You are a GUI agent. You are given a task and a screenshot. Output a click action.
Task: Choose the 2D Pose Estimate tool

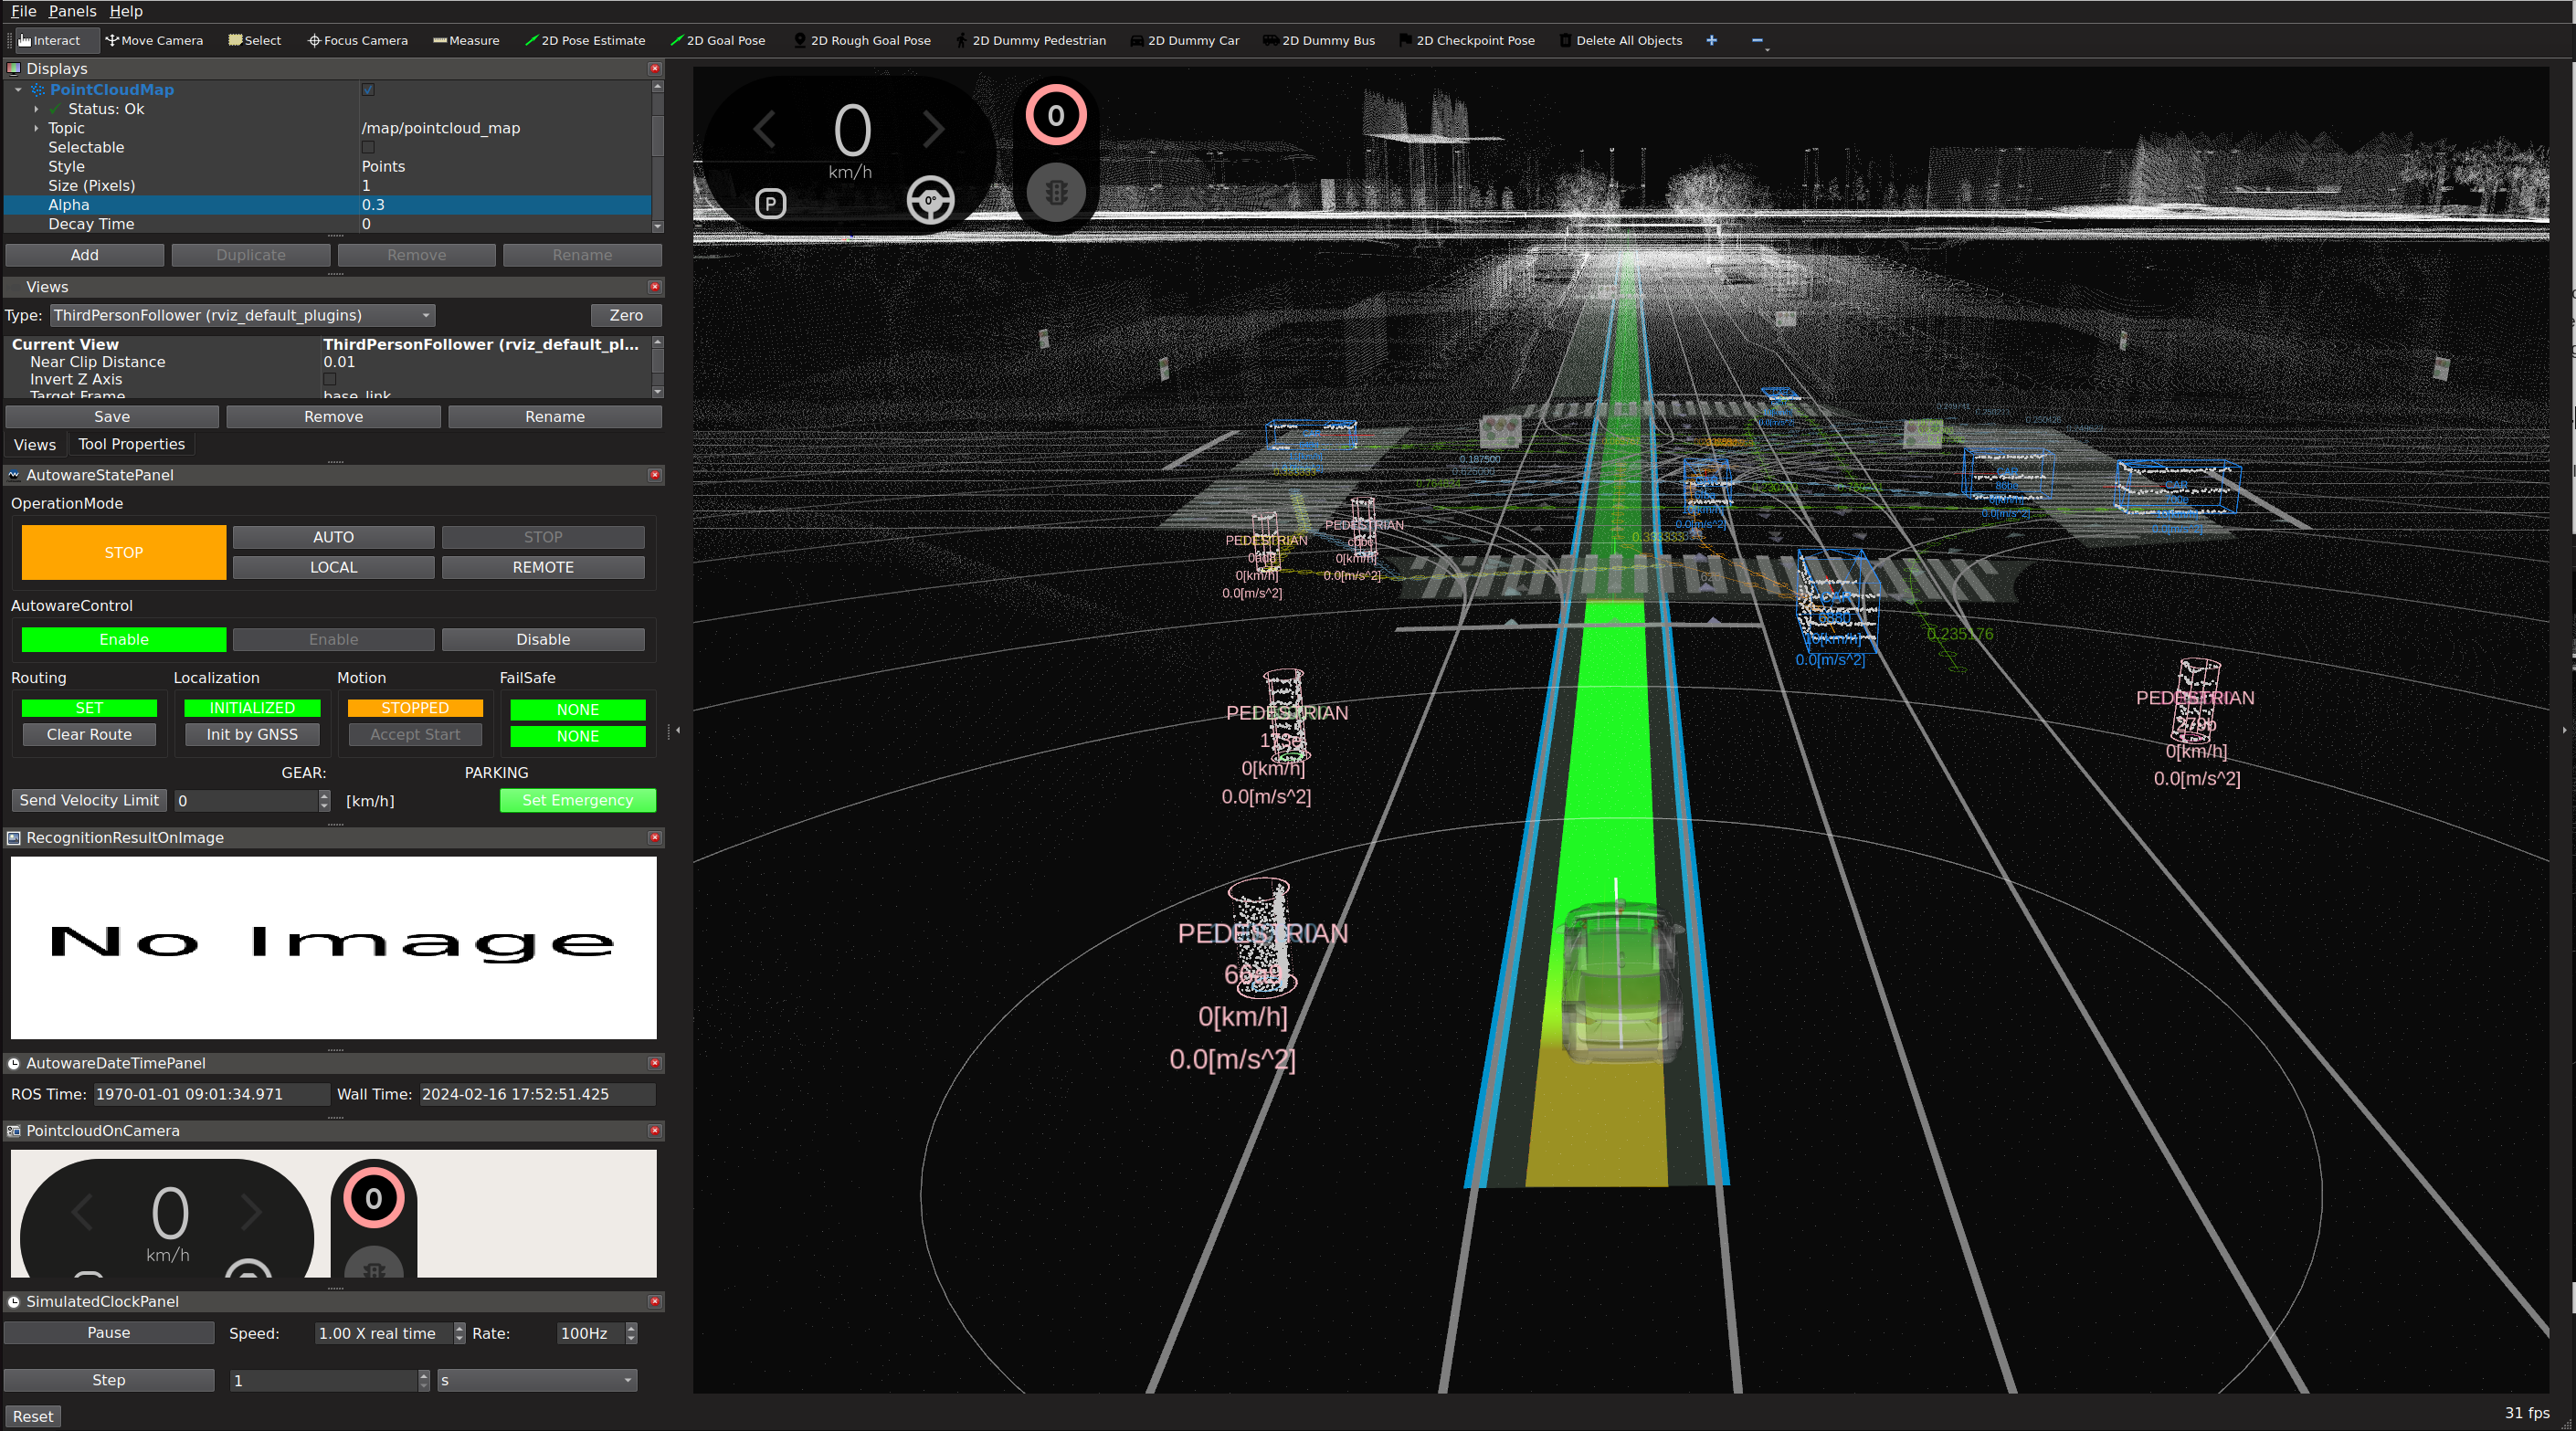coord(586,40)
